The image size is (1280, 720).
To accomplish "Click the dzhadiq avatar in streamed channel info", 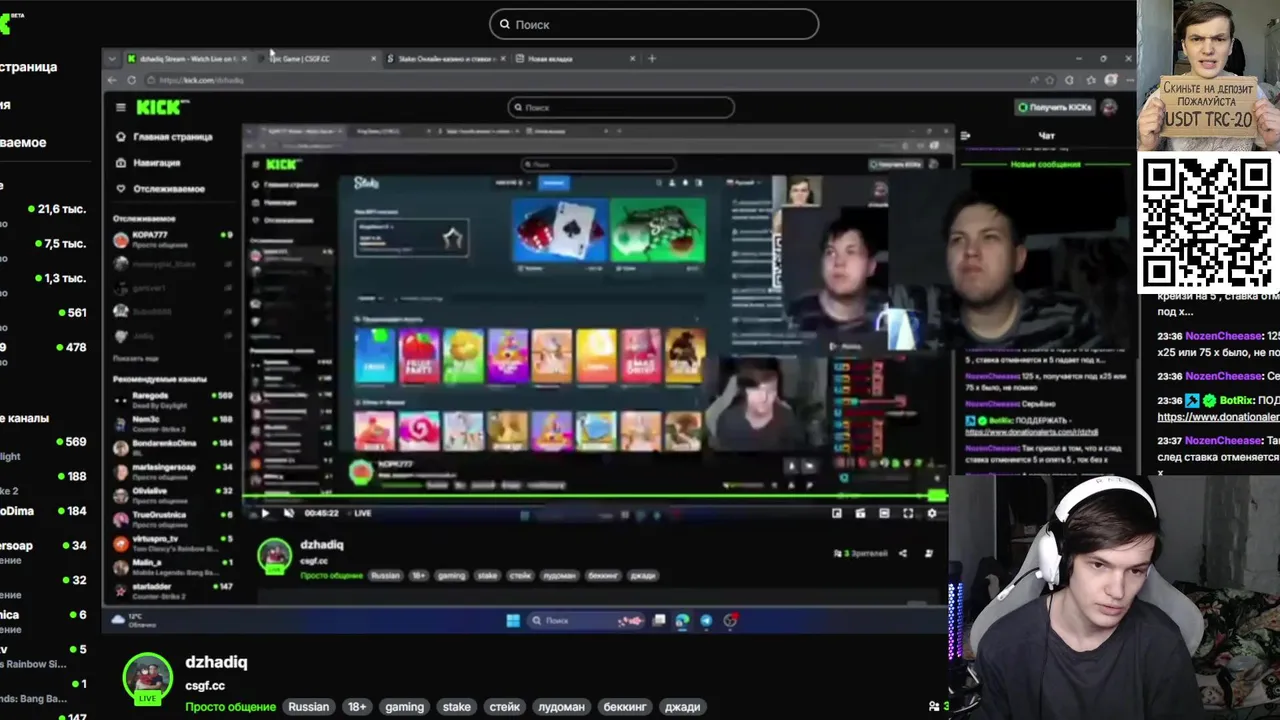I will coord(275,555).
